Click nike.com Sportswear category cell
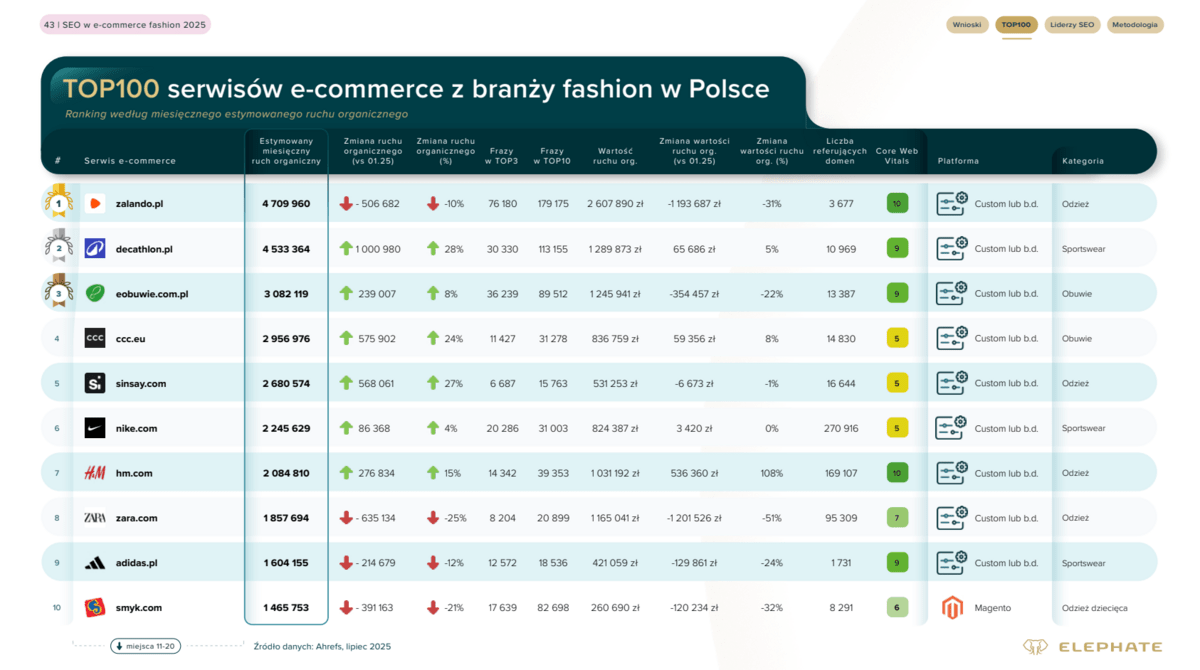 click(1084, 428)
